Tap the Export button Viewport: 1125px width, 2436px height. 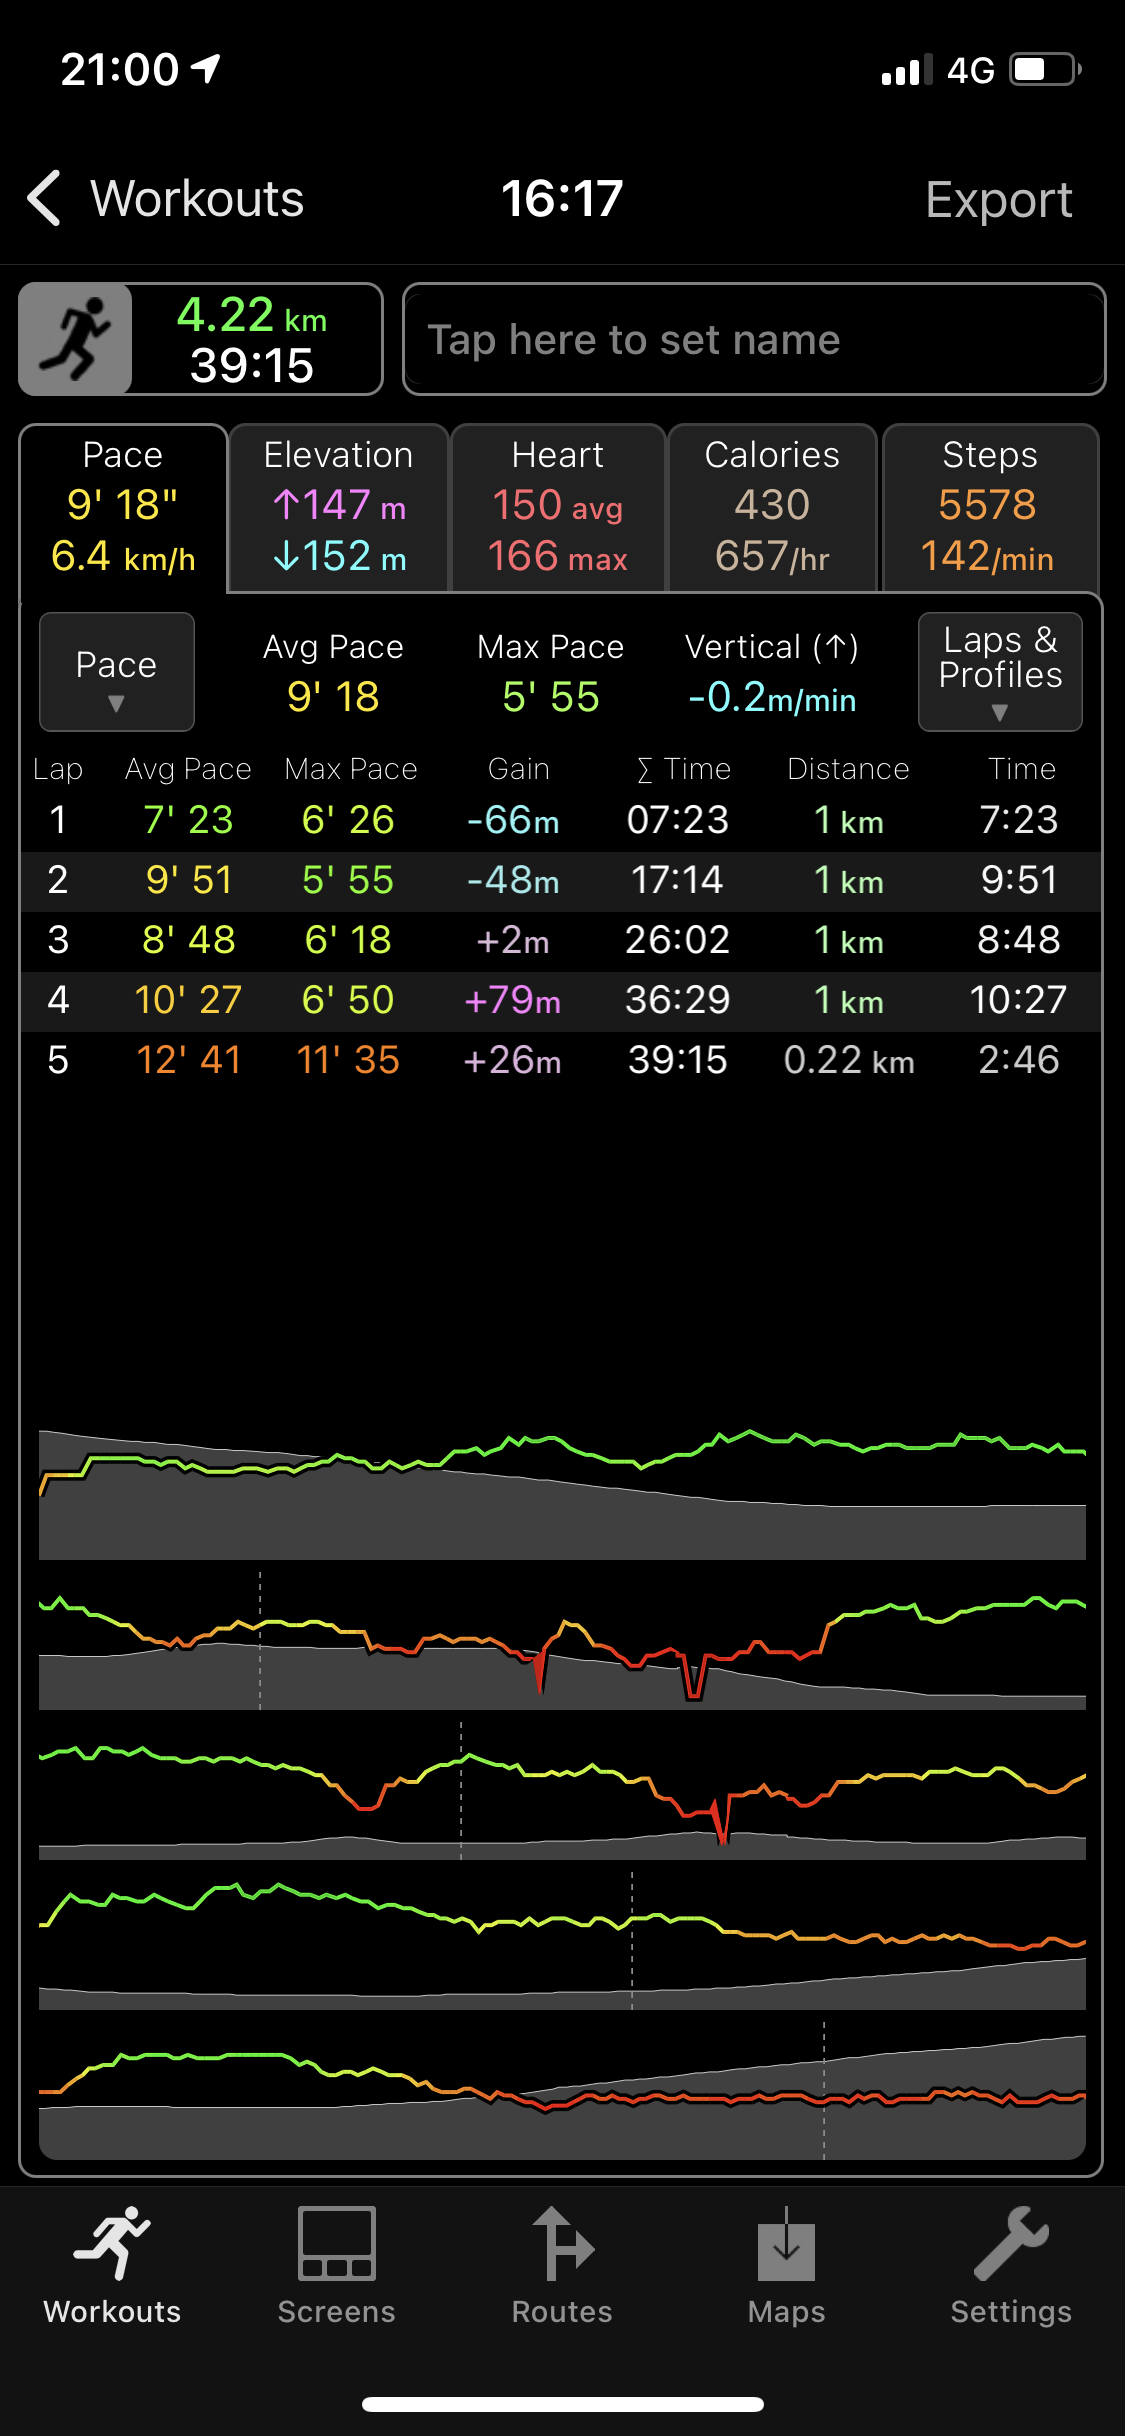tap(998, 199)
